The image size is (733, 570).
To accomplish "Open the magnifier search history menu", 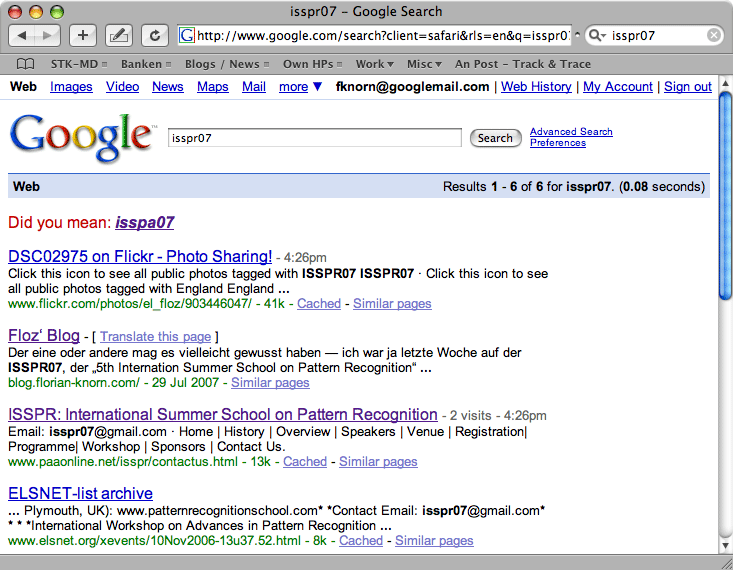I will point(597,35).
